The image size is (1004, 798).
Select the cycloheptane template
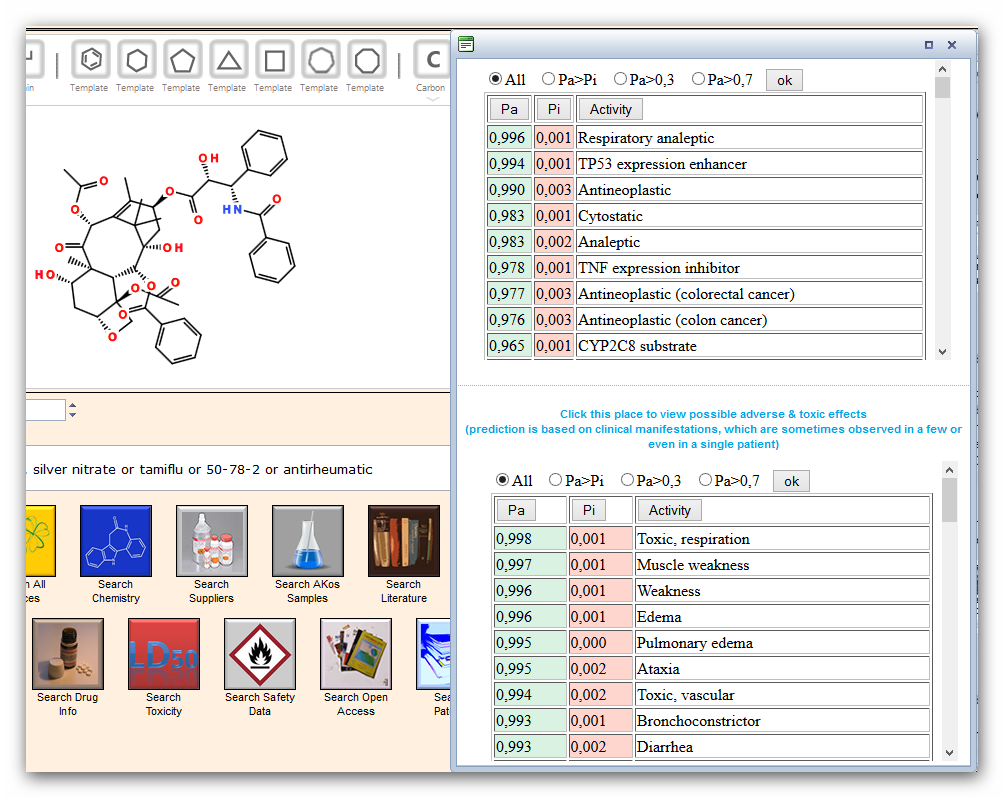pos(321,60)
